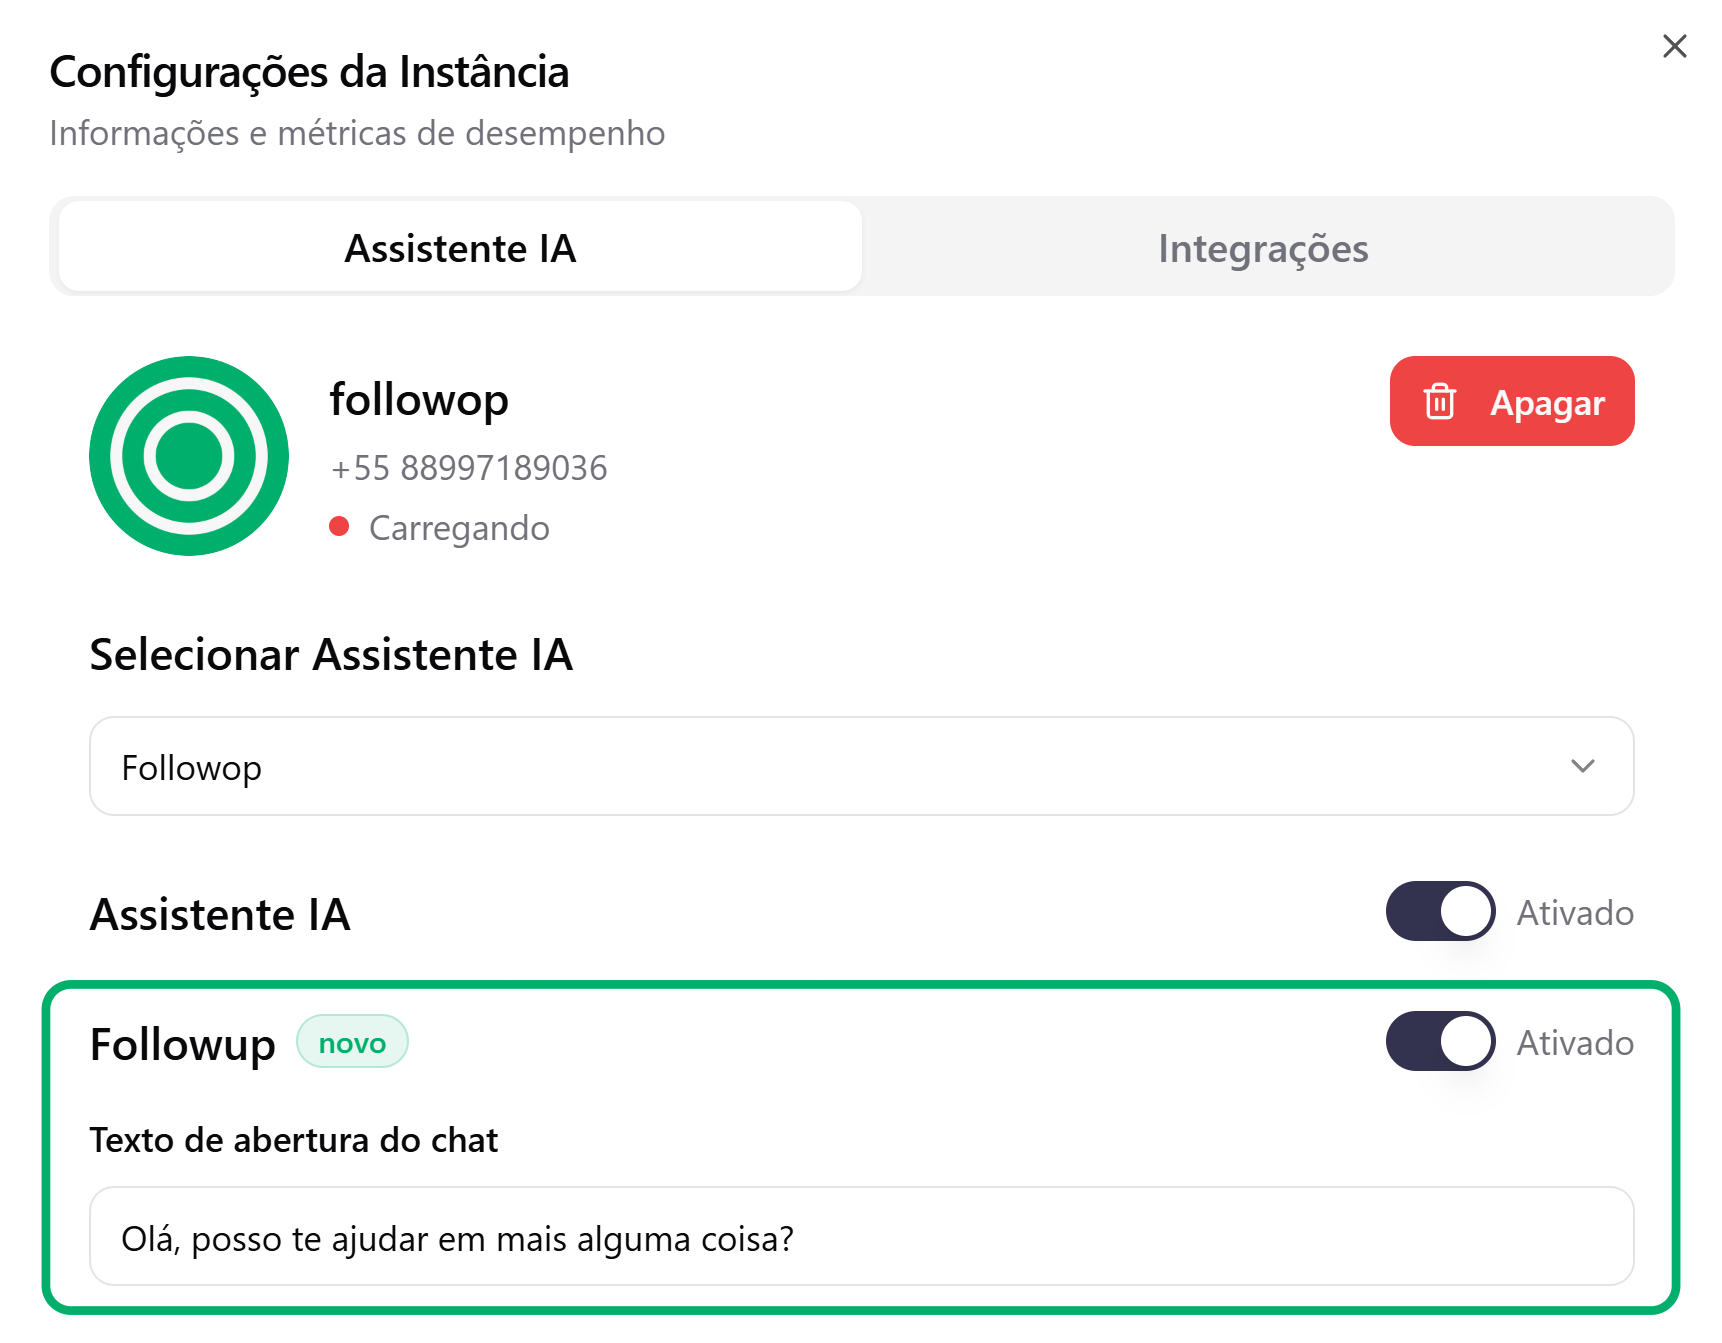Viewport: 1722px width, 1343px height.
Task: Click the trash icon inside the Apagar button
Action: point(1440,402)
